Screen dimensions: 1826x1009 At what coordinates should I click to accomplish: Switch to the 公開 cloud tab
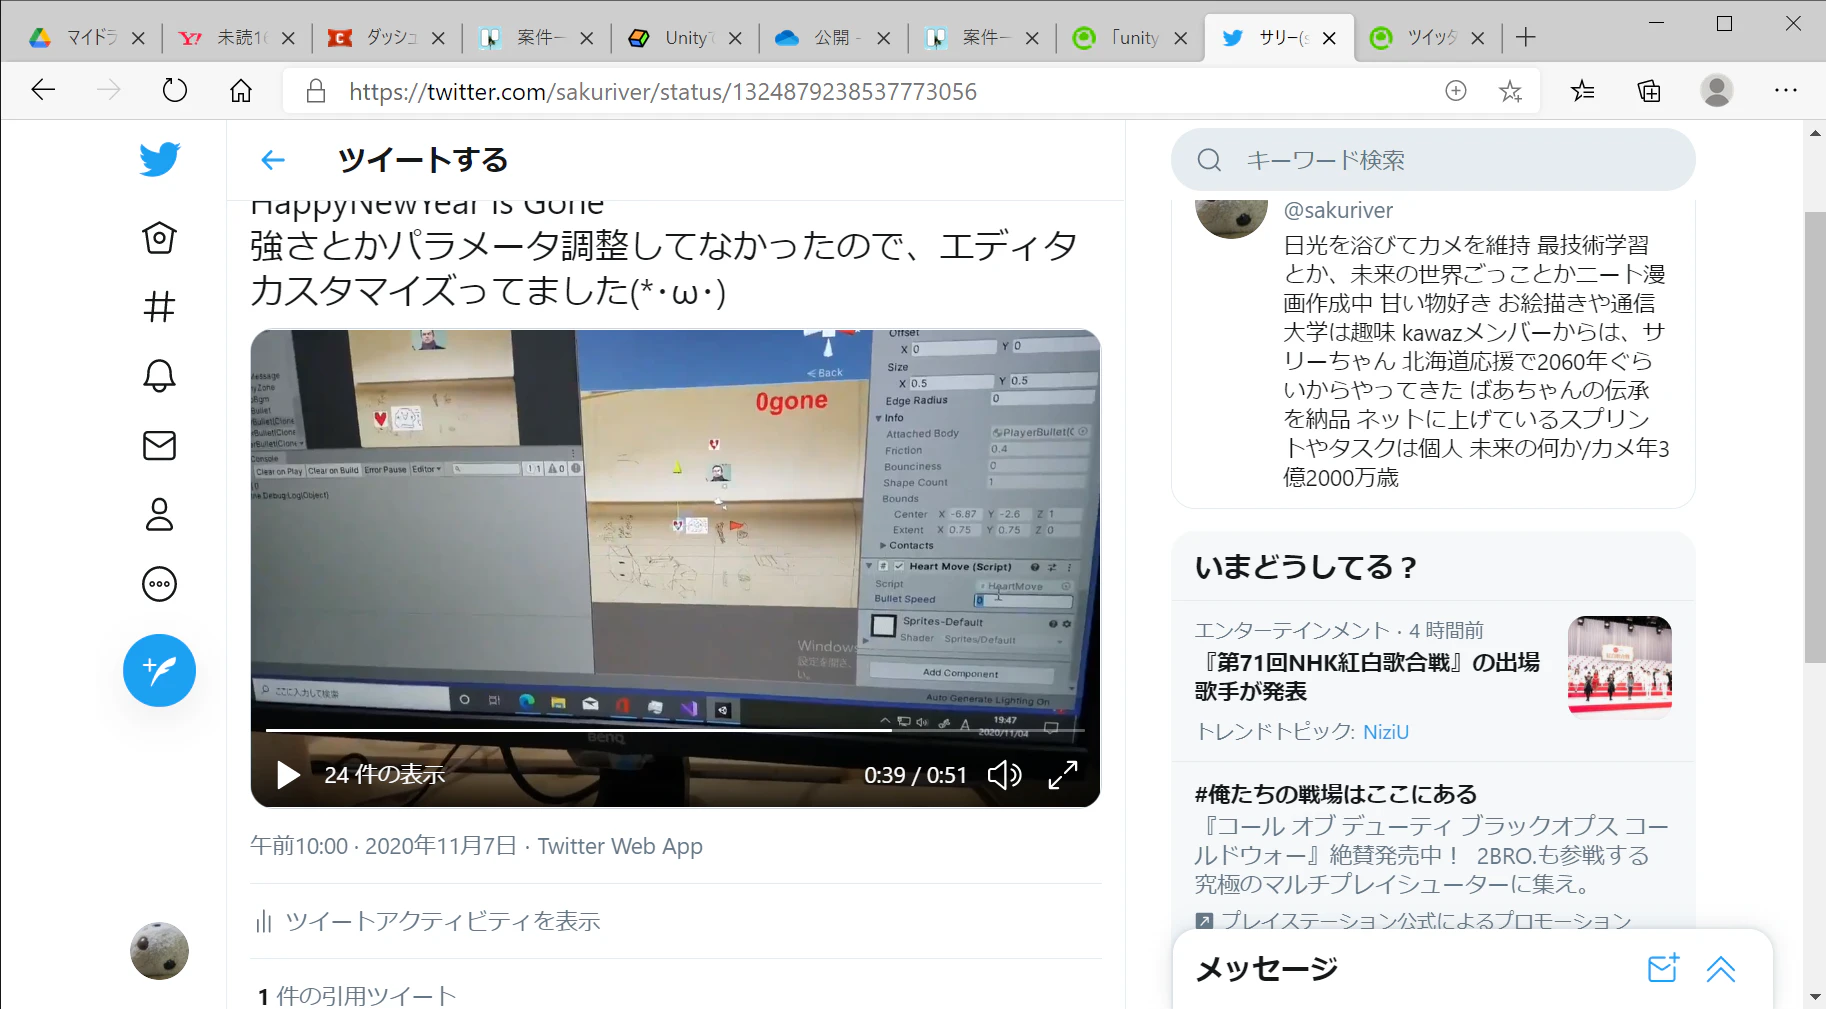coord(834,38)
